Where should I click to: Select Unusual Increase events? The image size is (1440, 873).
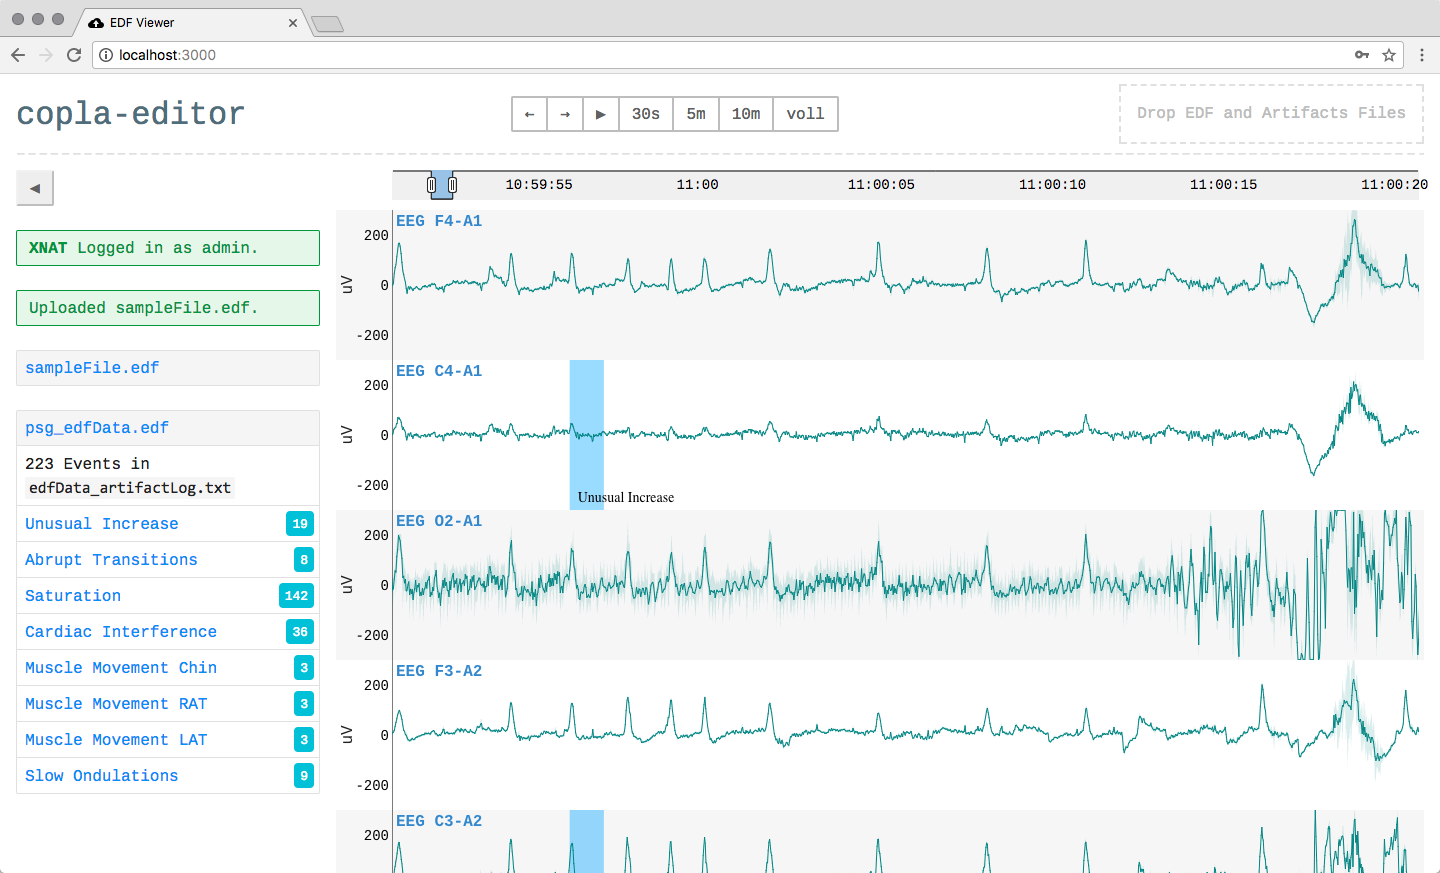[x=168, y=524]
